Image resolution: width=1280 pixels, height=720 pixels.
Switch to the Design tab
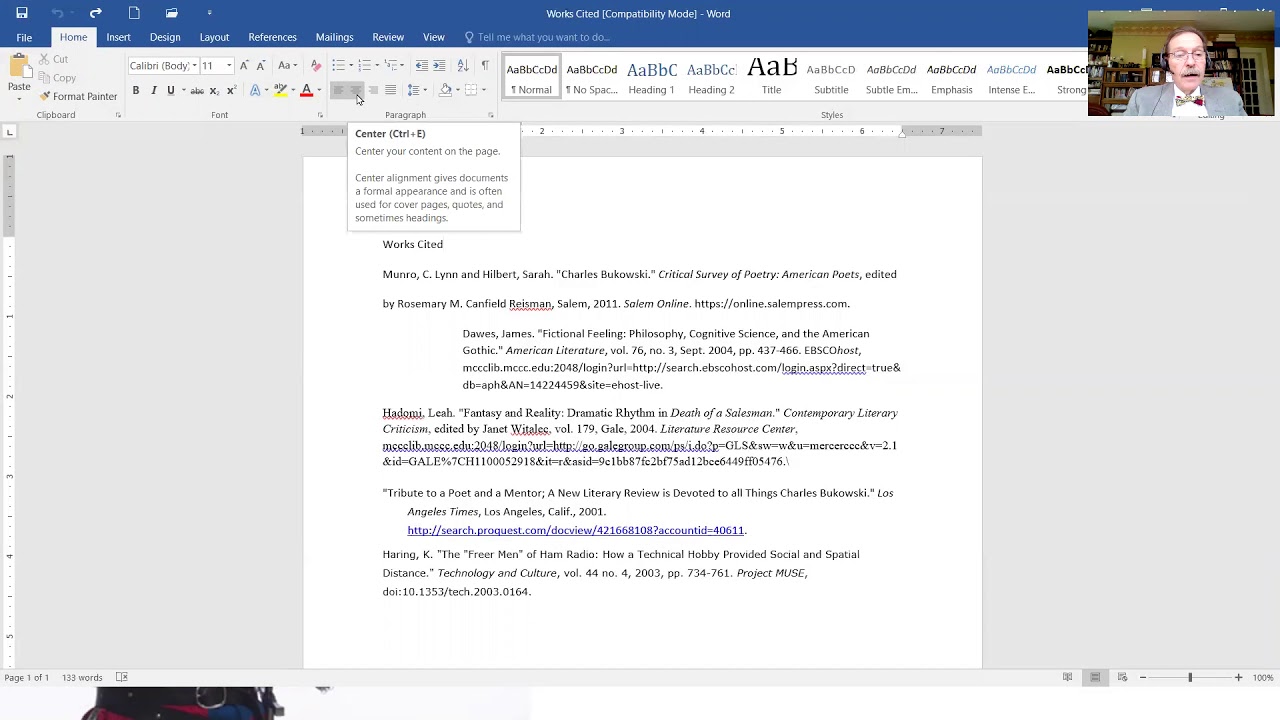point(165,37)
